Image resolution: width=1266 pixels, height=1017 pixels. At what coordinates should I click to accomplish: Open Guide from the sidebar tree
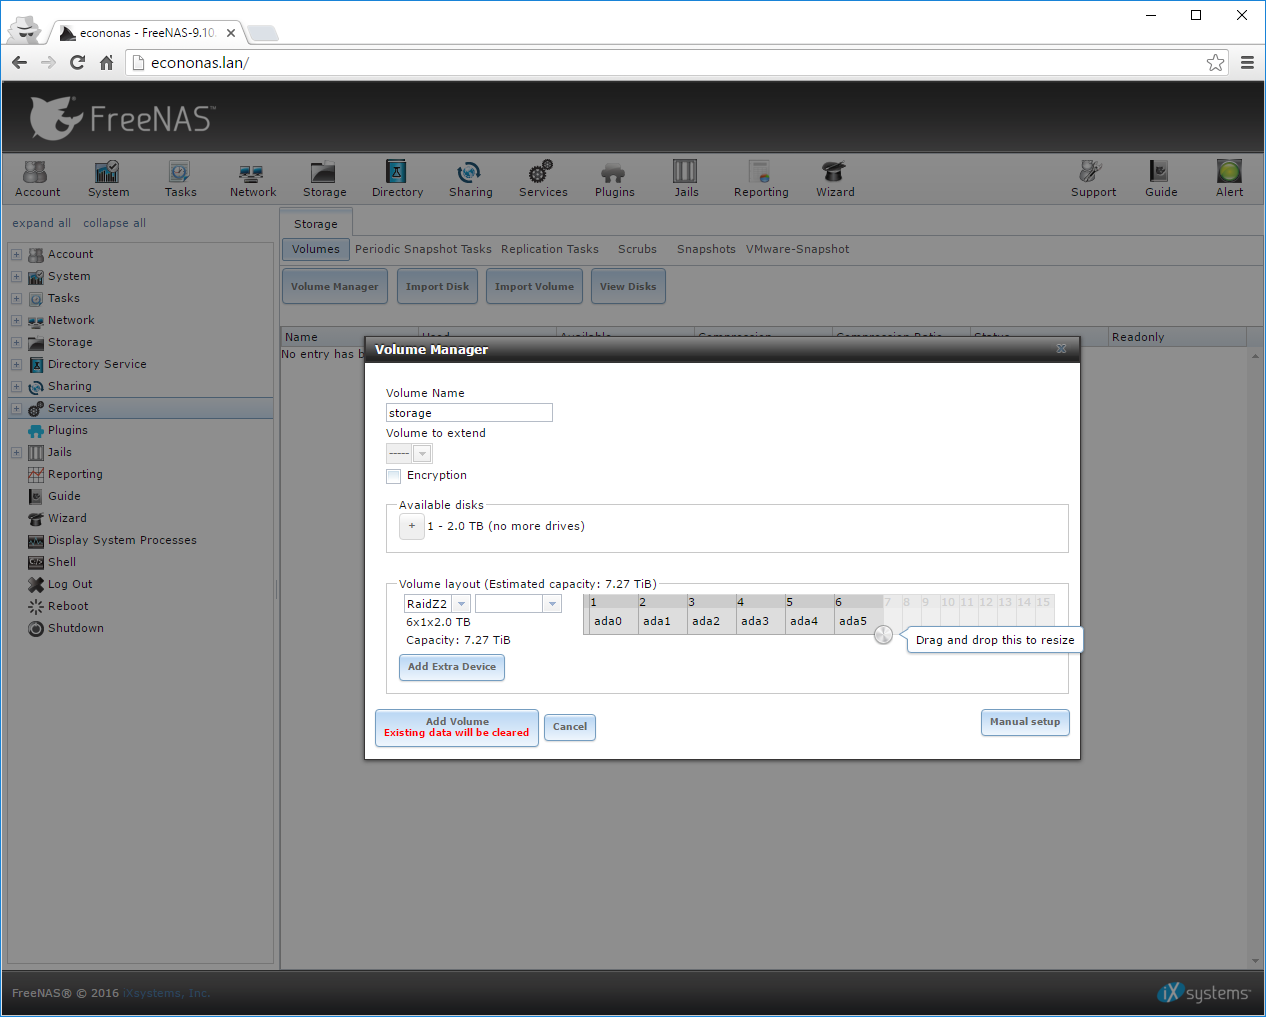63,496
